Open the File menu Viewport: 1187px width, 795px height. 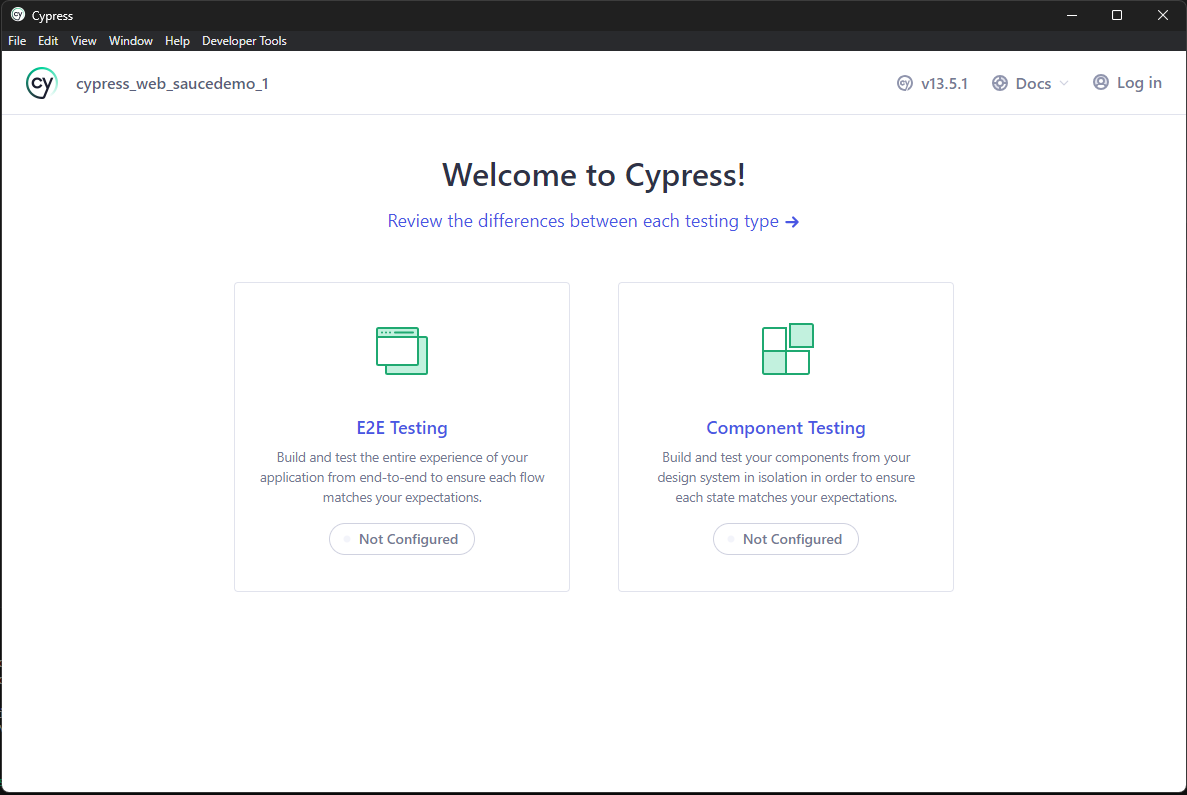point(16,40)
